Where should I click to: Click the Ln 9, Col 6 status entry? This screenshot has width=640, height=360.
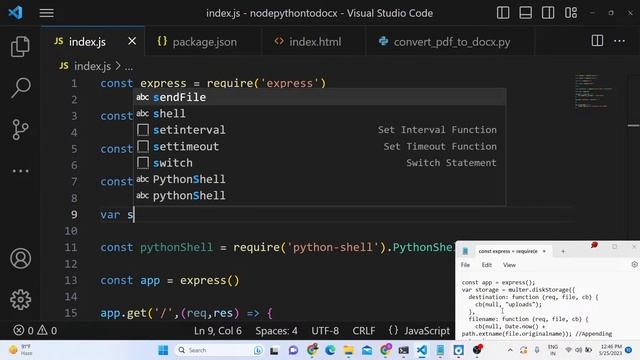point(218,331)
